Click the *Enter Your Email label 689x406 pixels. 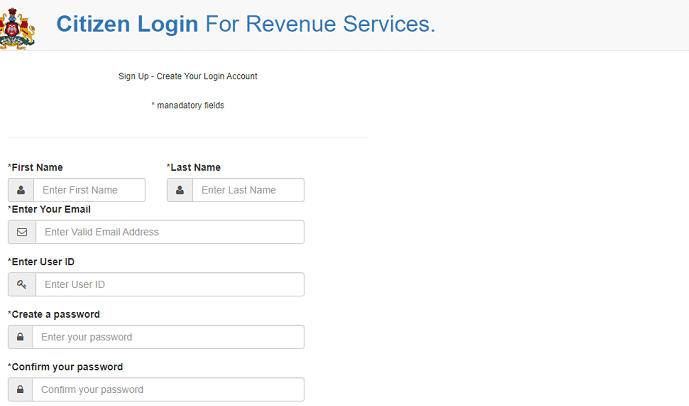pyautogui.click(x=49, y=210)
